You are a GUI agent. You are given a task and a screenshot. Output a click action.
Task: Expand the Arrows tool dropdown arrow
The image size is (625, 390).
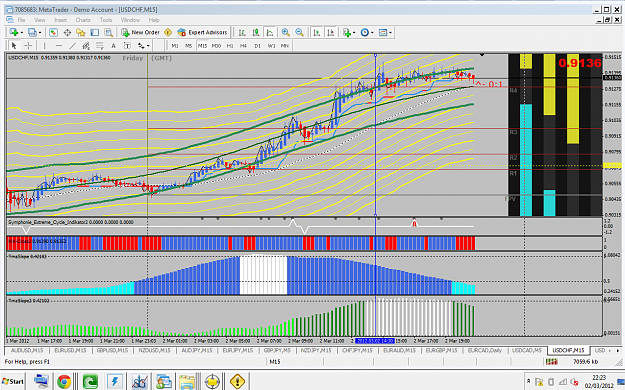coord(148,46)
